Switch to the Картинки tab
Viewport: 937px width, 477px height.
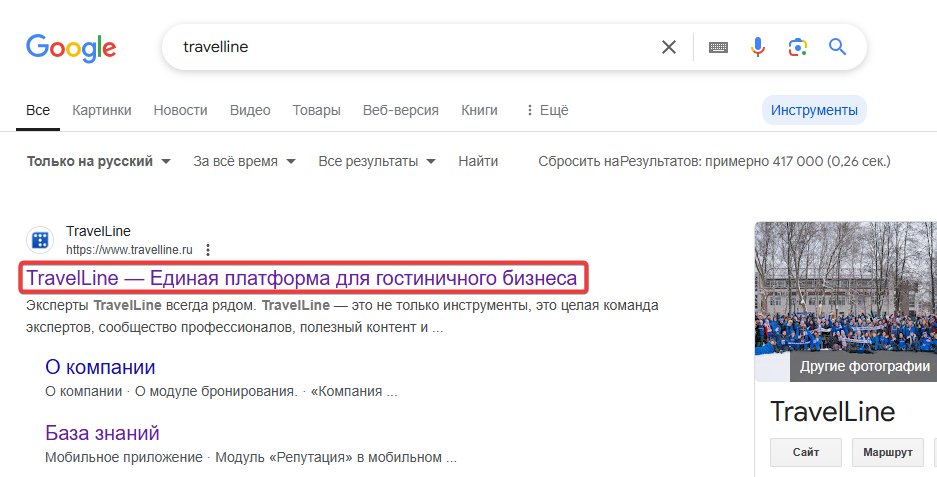point(102,110)
